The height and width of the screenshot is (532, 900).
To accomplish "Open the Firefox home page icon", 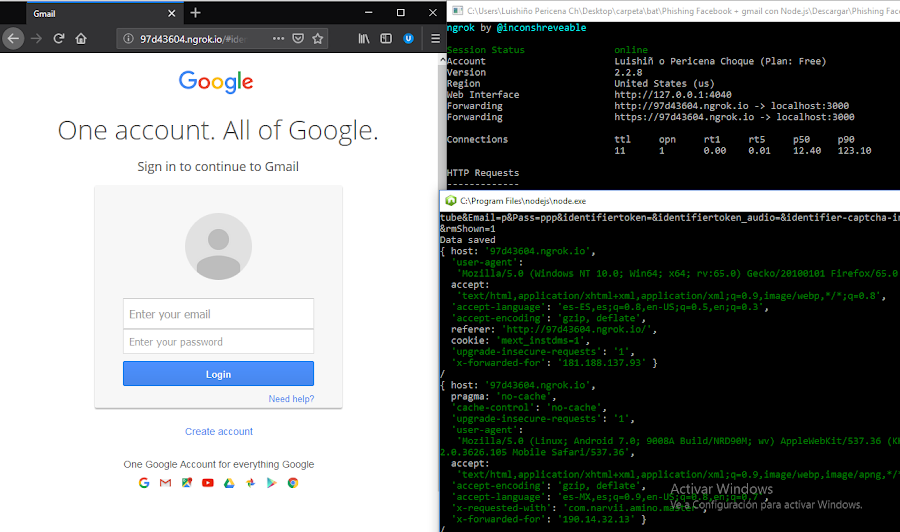I will point(81,38).
